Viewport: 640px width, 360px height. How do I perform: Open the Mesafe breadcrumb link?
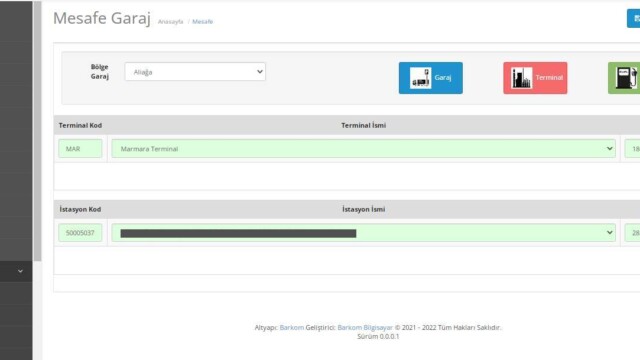pos(202,22)
